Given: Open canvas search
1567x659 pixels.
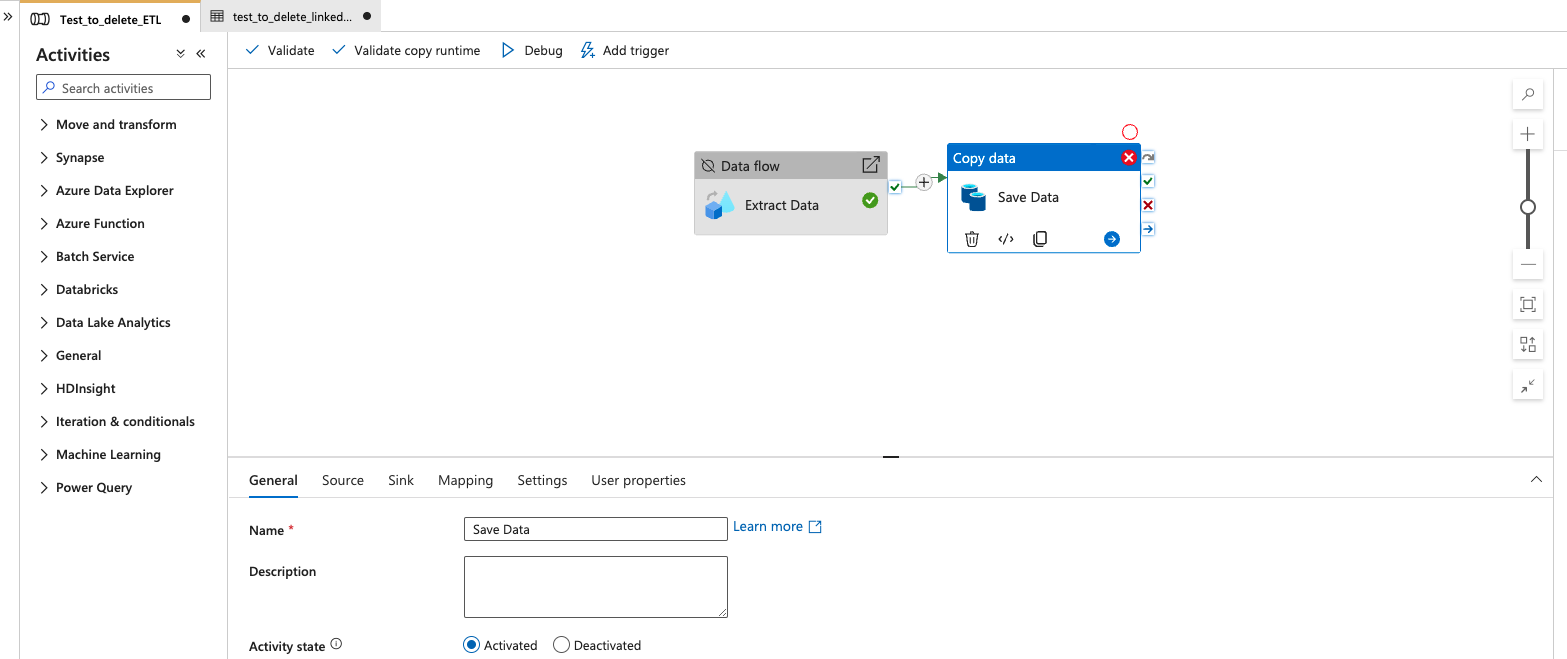Looking at the screenshot, I should [1528, 95].
